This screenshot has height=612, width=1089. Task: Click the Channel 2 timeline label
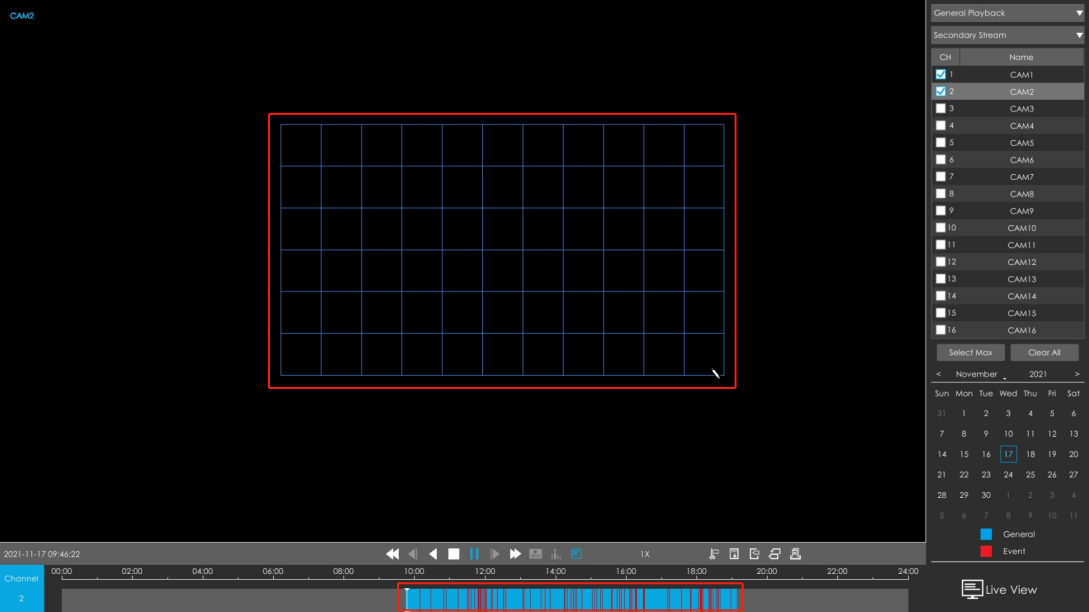point(22,588)
